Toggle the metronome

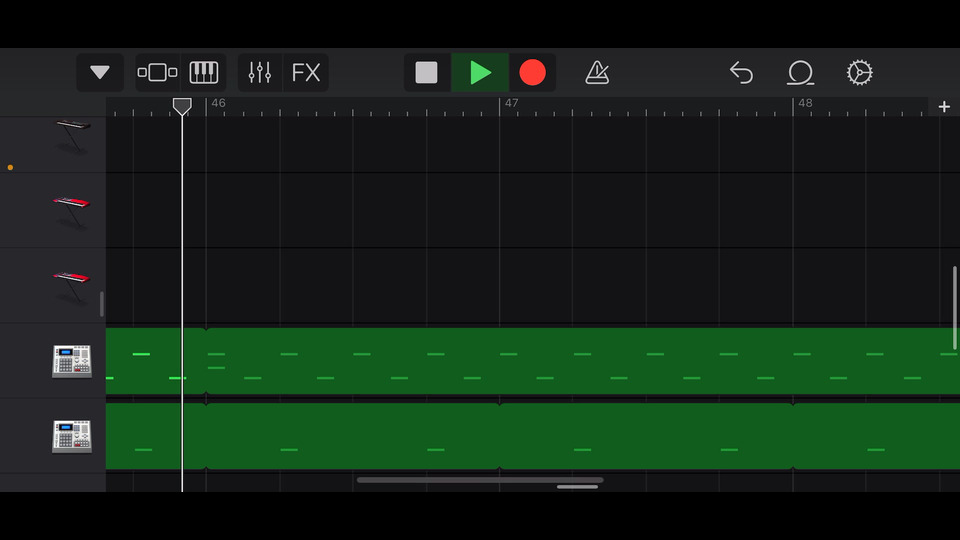point(597,72)
